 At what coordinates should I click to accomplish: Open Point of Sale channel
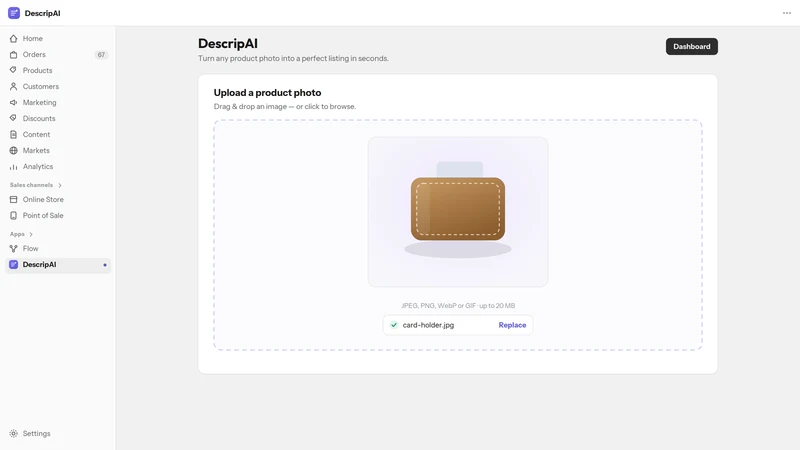[58, 216]
